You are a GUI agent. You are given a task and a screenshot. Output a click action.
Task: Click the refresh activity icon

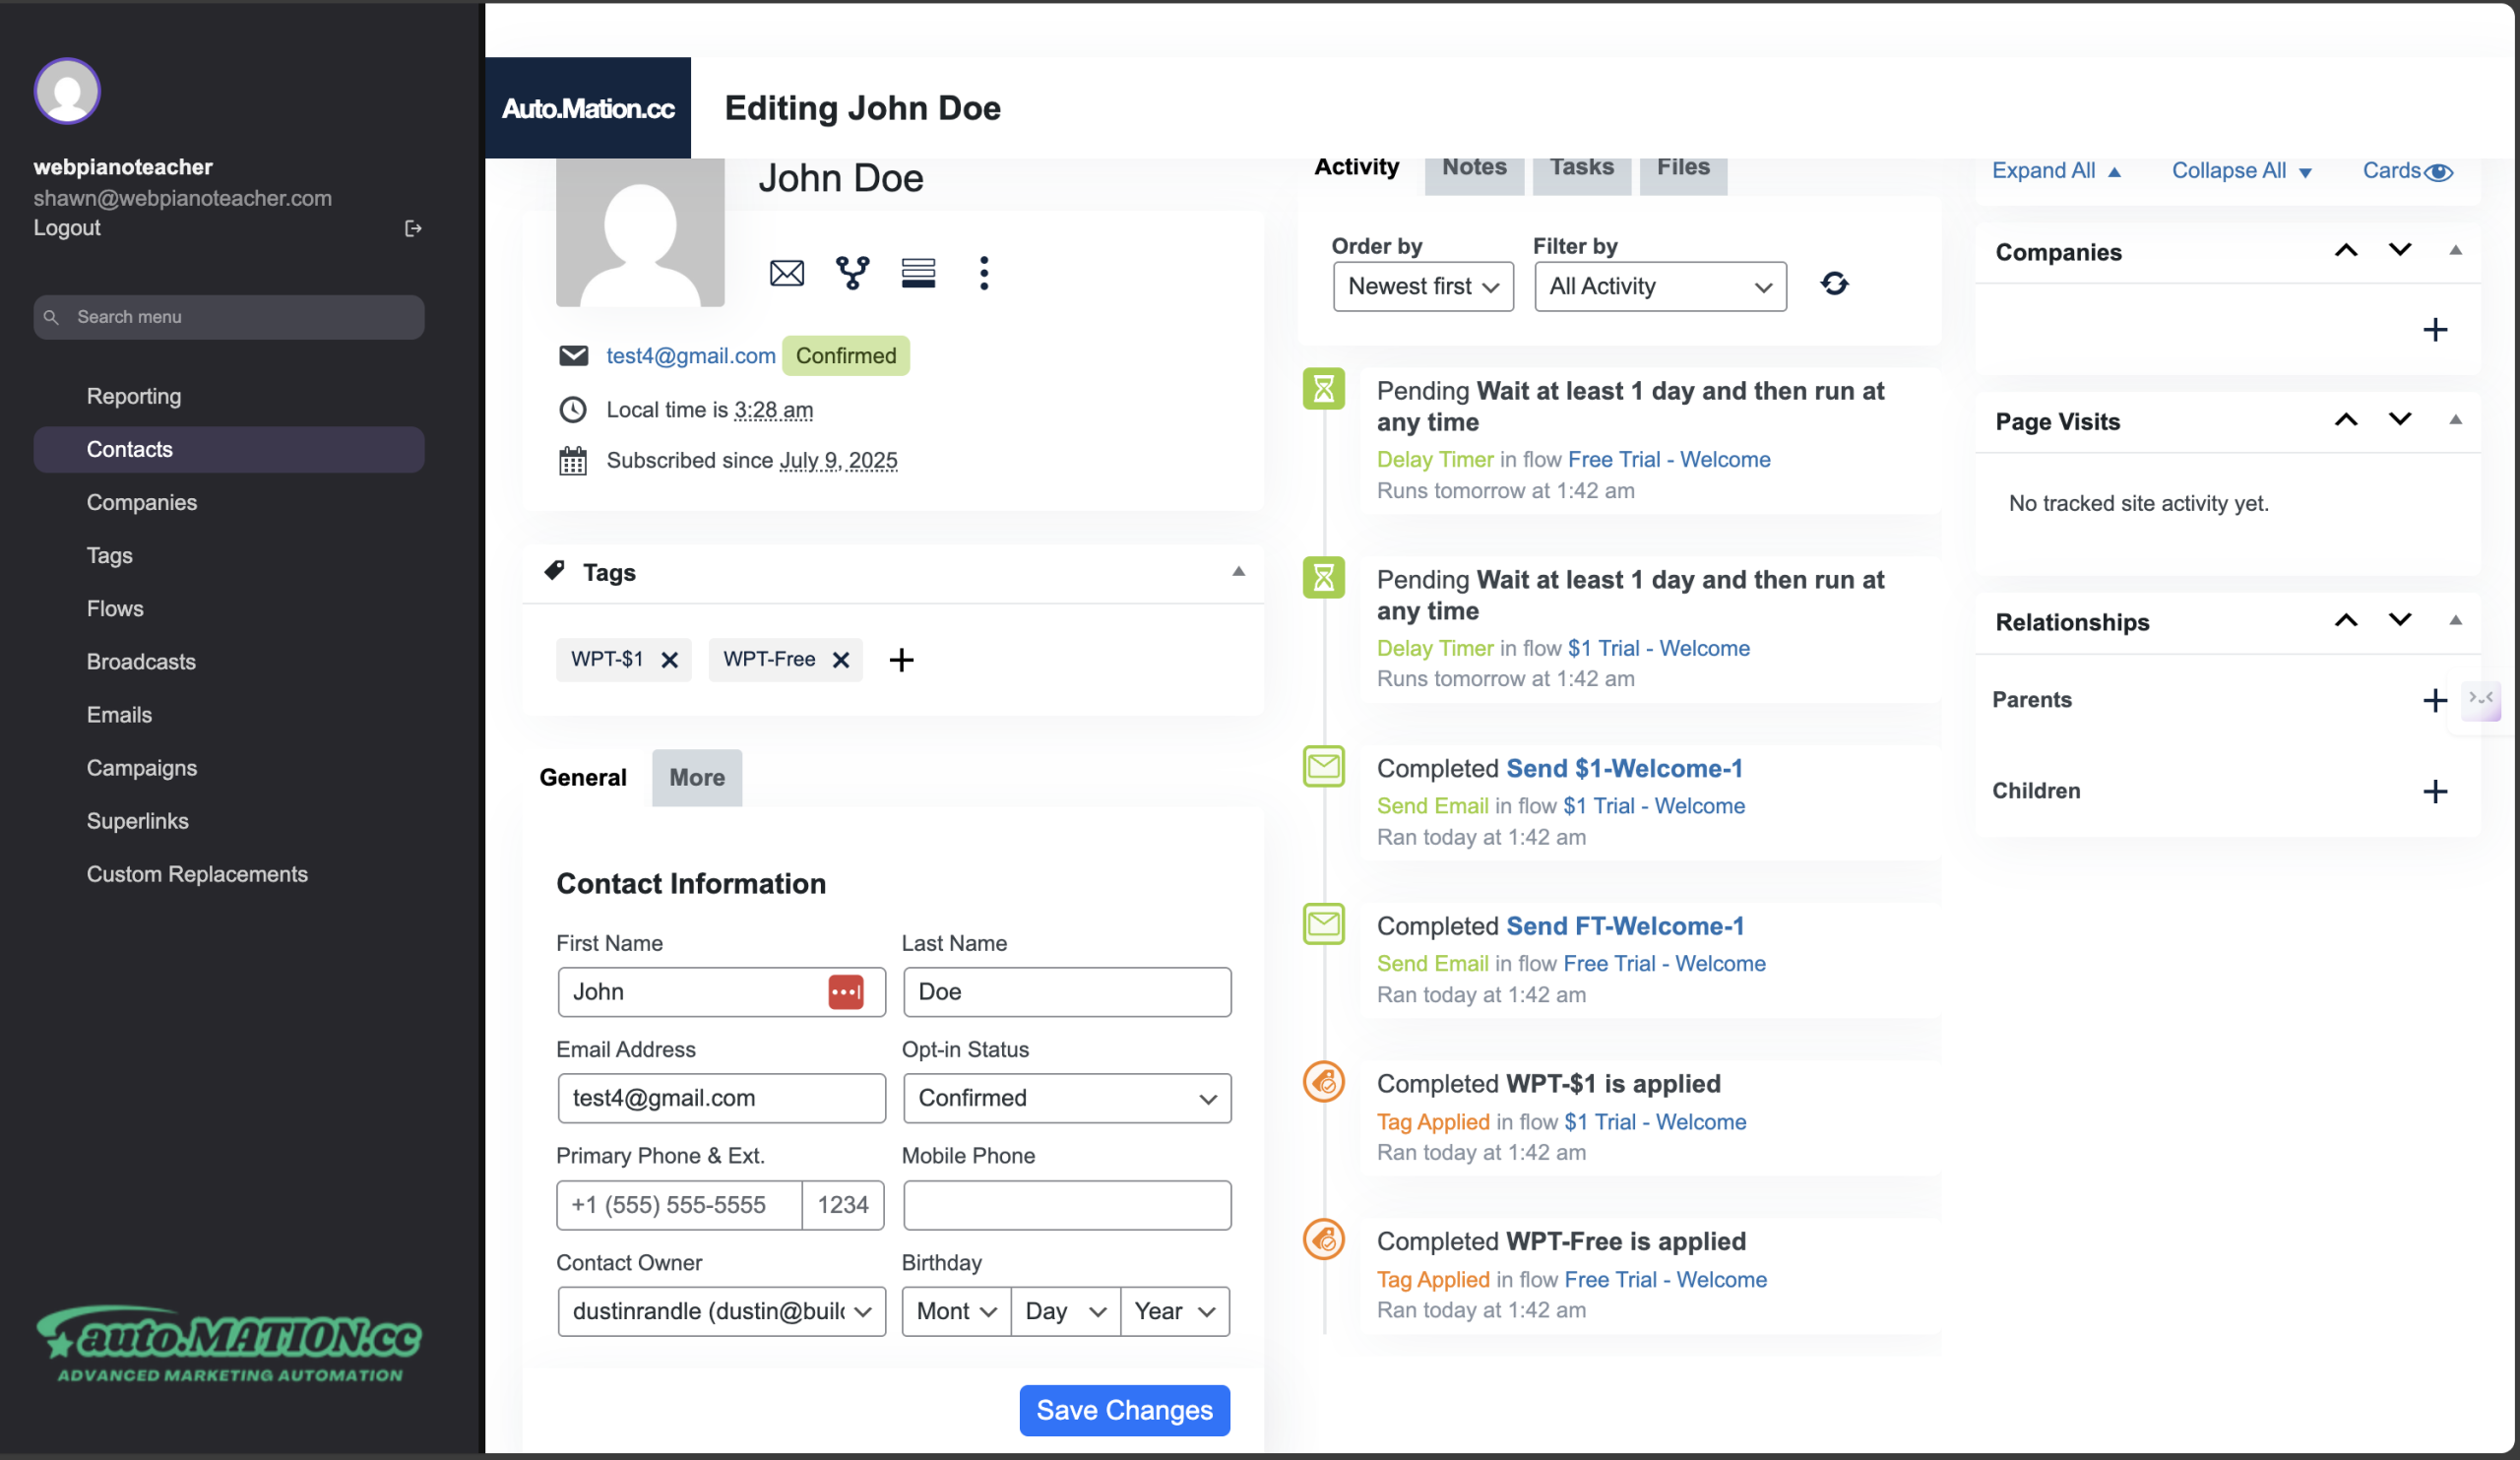[1834, 285]
